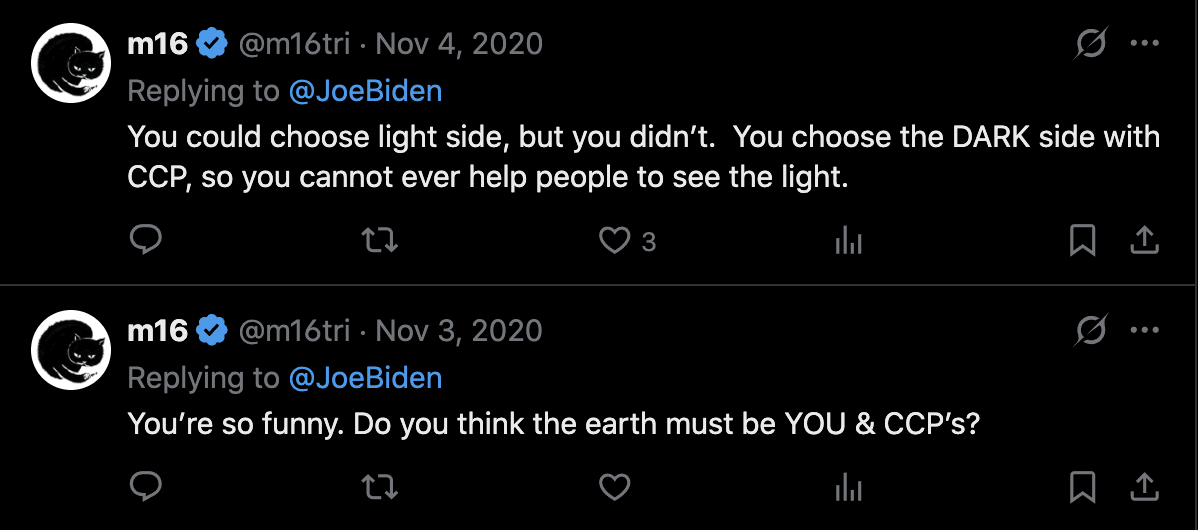Open Grok icon on Nov 3 tweet
This screenshot has height=530, width=1198.
(1092, 330)
